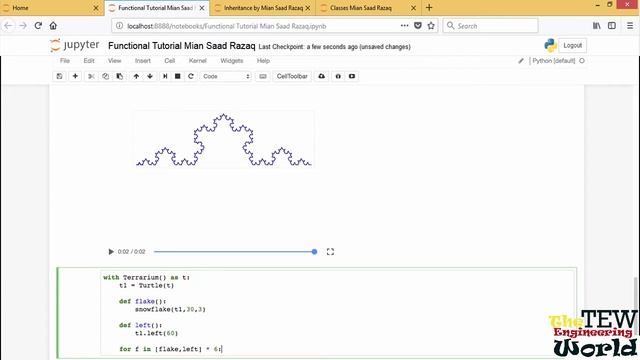Open the Widgets menu
Image resolution: width=640 pixels, height=360 pixels.
(232, 61)
